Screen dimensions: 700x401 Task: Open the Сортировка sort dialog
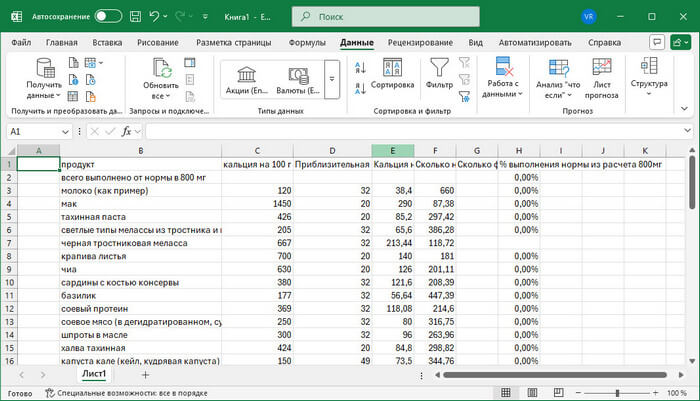point(392,75)
